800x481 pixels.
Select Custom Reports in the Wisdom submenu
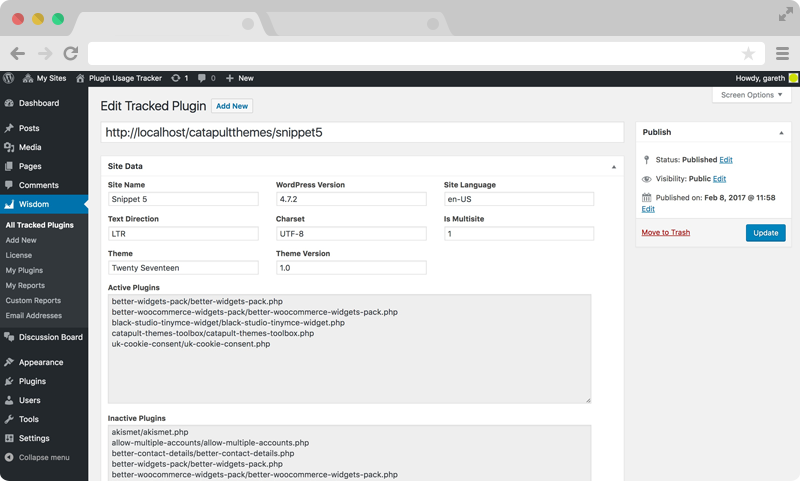(x=33, y=300)
